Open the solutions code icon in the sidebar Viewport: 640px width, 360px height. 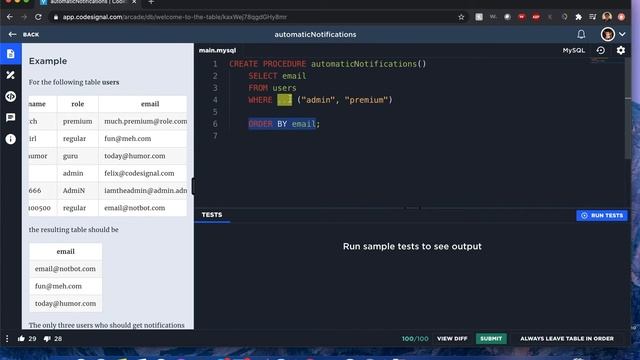(x=11, y=96)
